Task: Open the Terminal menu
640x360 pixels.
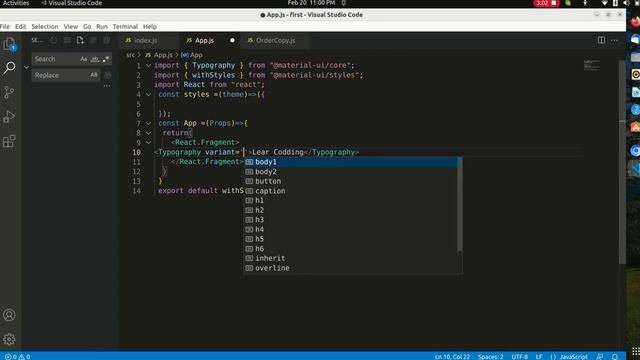Action: pyautogui.click(x=125, y=27)
